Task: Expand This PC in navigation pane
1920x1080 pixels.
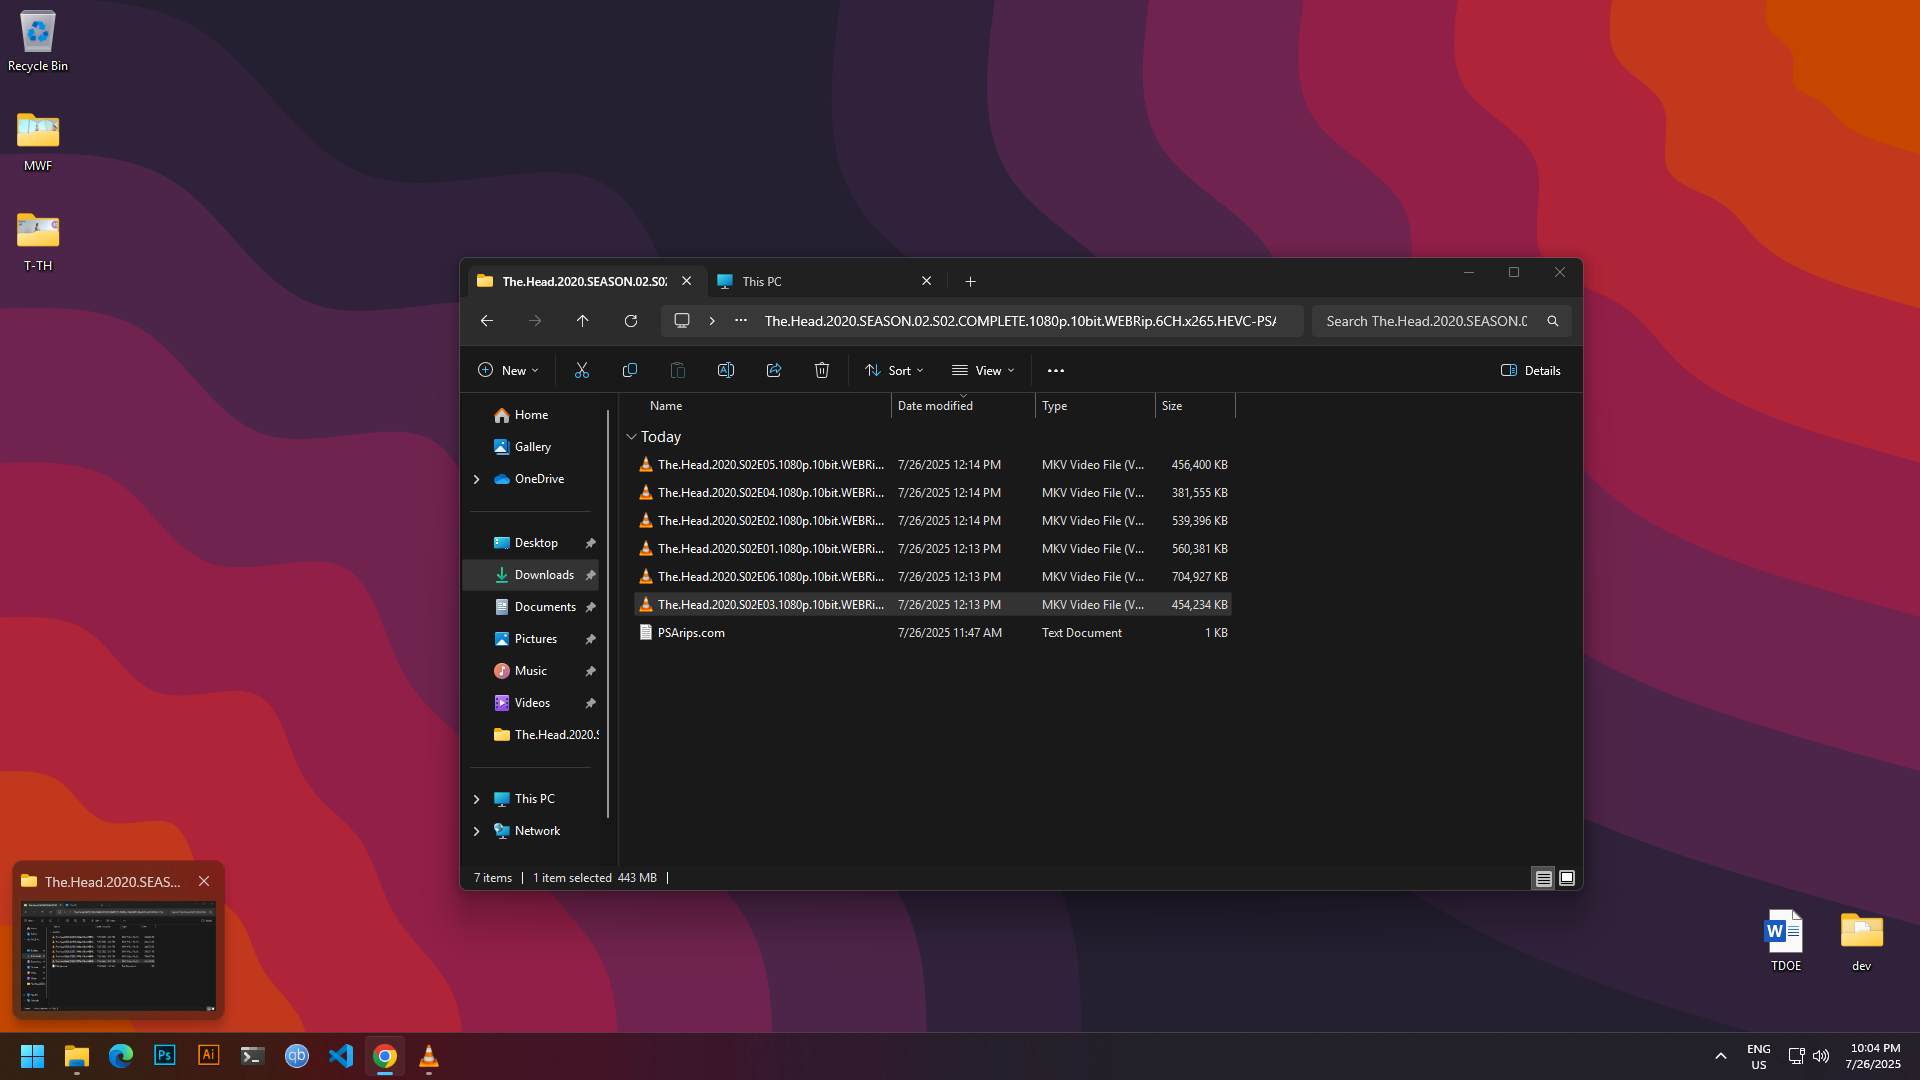Action: tap(477, 799)
